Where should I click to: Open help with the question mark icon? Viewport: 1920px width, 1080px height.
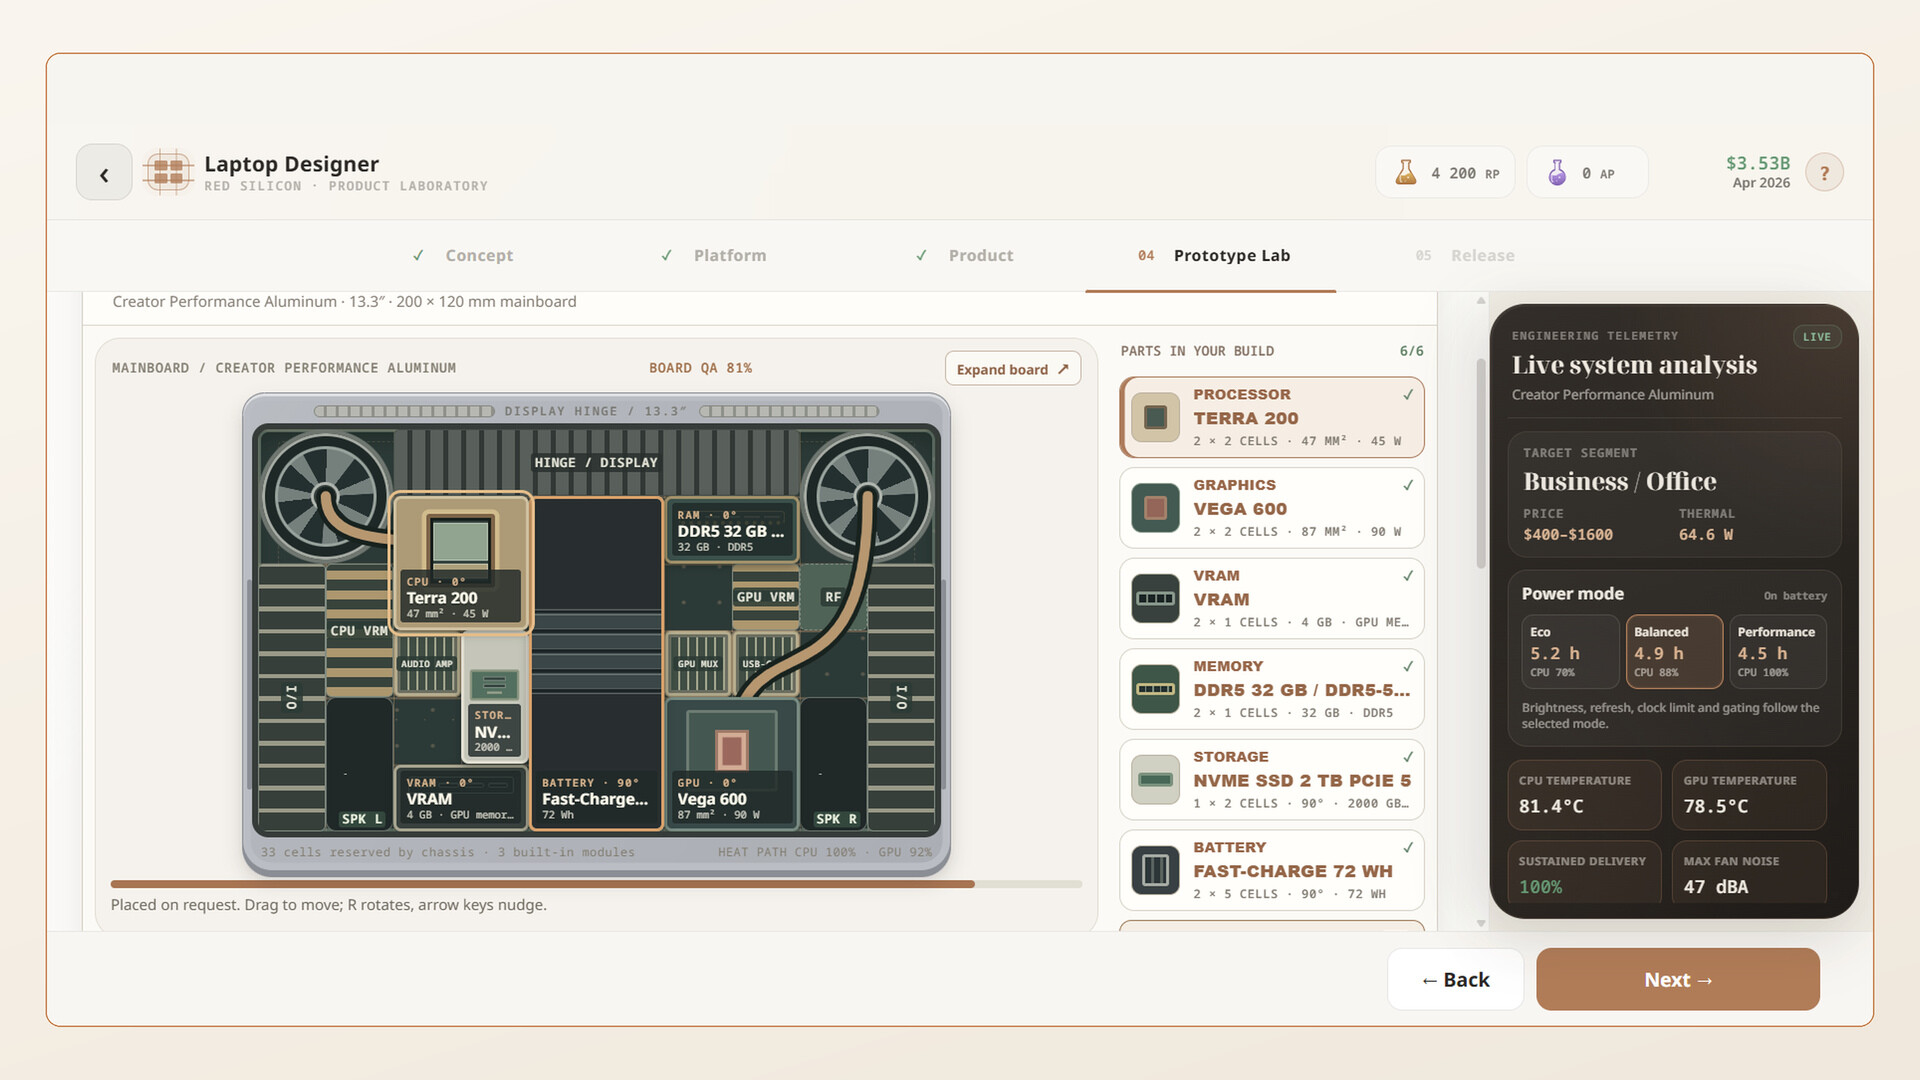pyautogui.click(x=1824, y=173)
